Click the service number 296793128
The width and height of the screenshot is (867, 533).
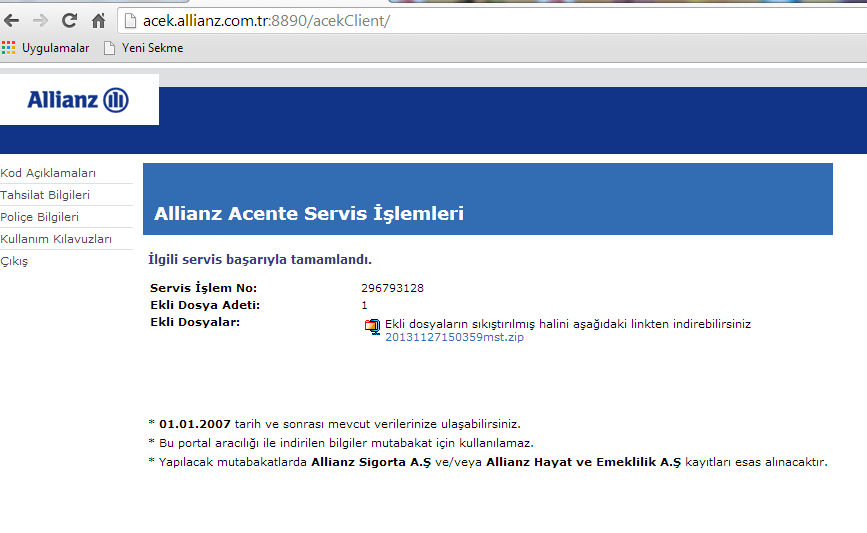click(392, 288)
